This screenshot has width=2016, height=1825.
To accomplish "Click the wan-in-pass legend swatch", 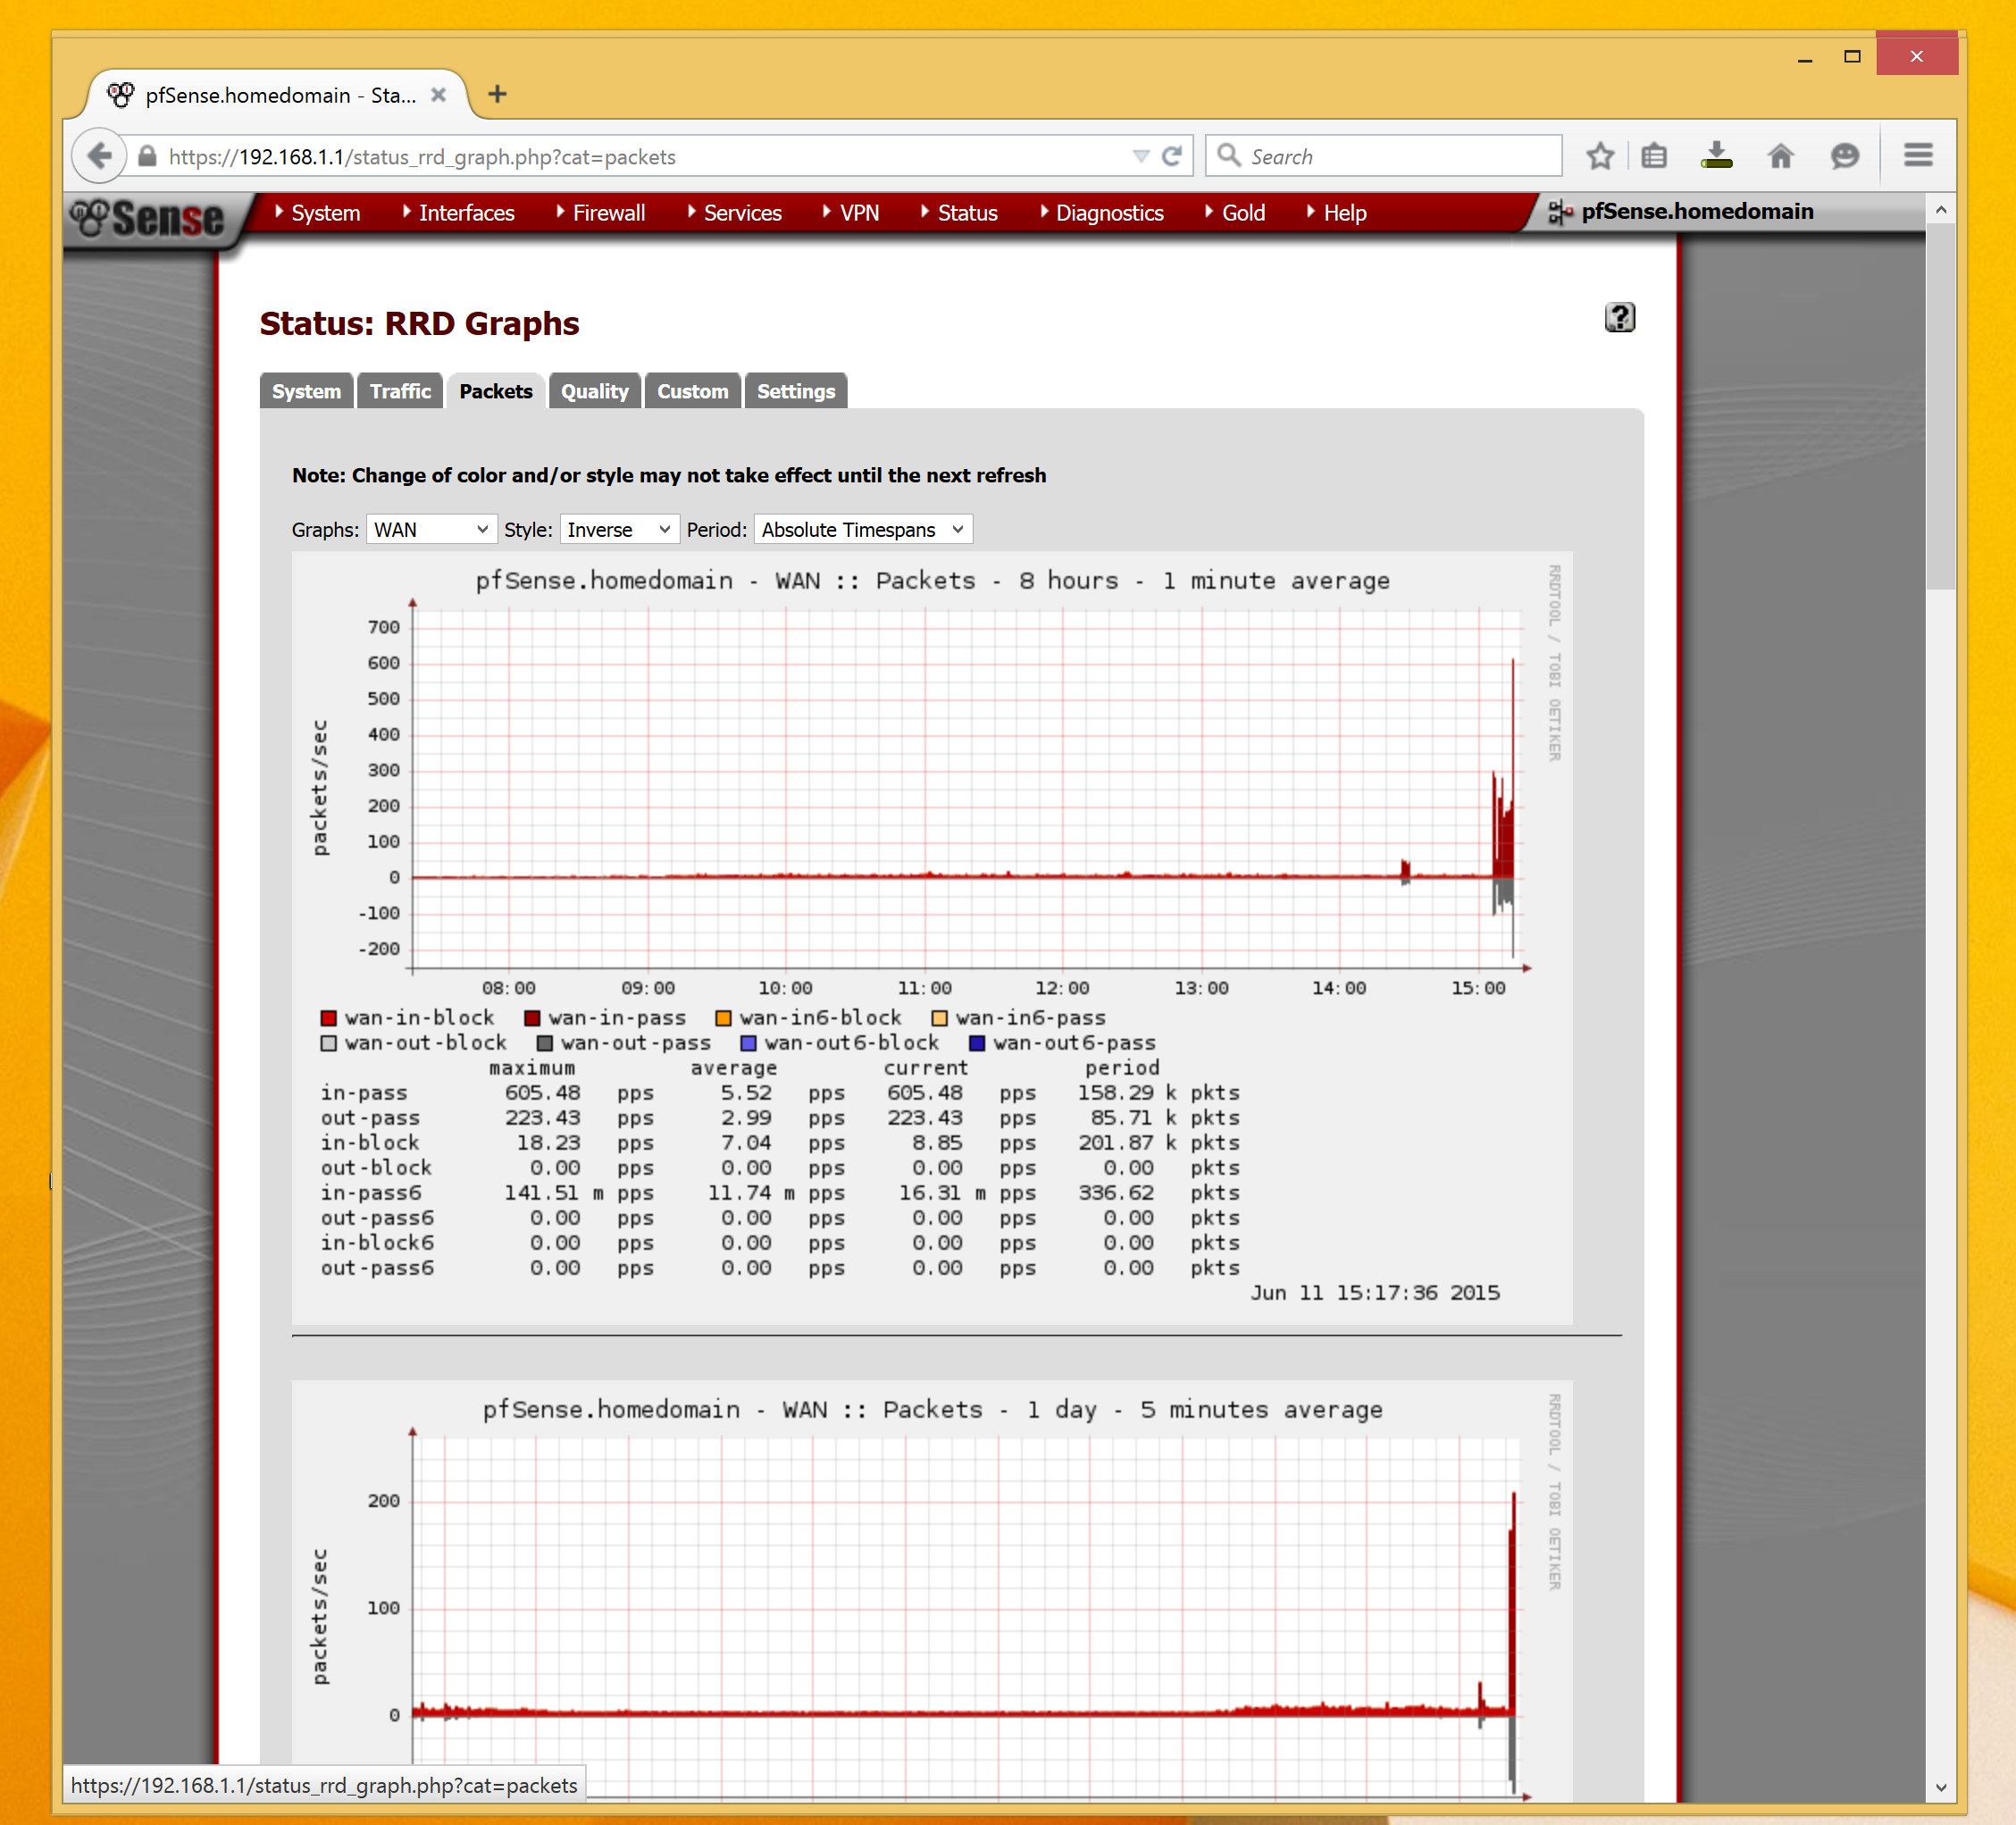I will coord(532,1018).
